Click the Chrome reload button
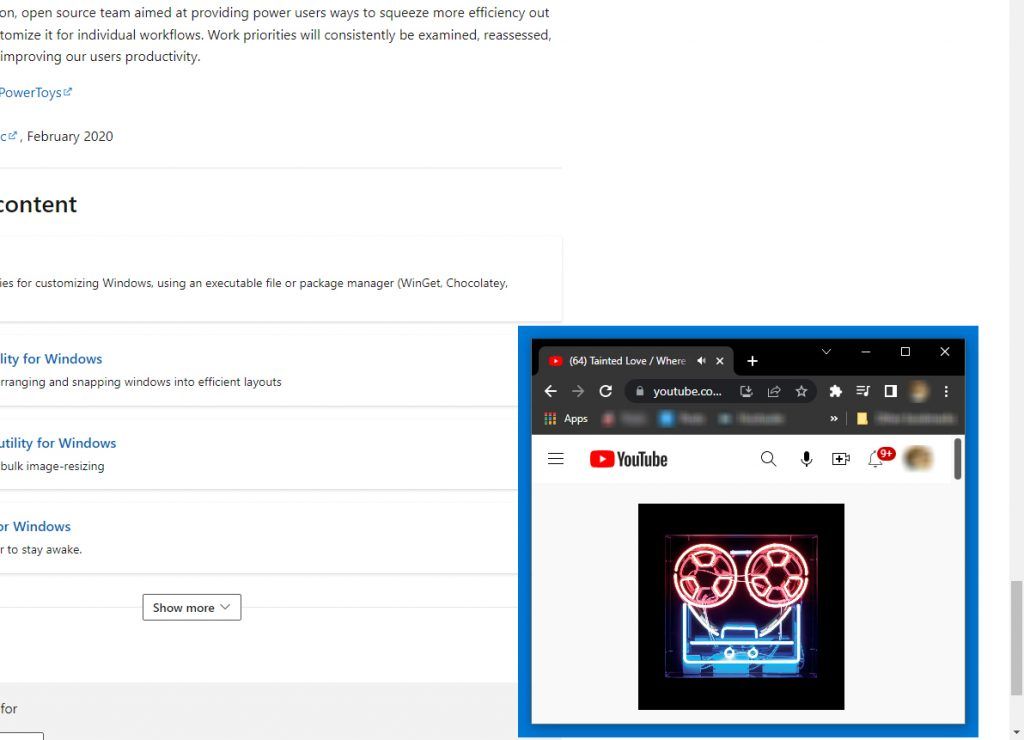The width and height of the screenshot is (1024, 740). (x=606, y=391)
